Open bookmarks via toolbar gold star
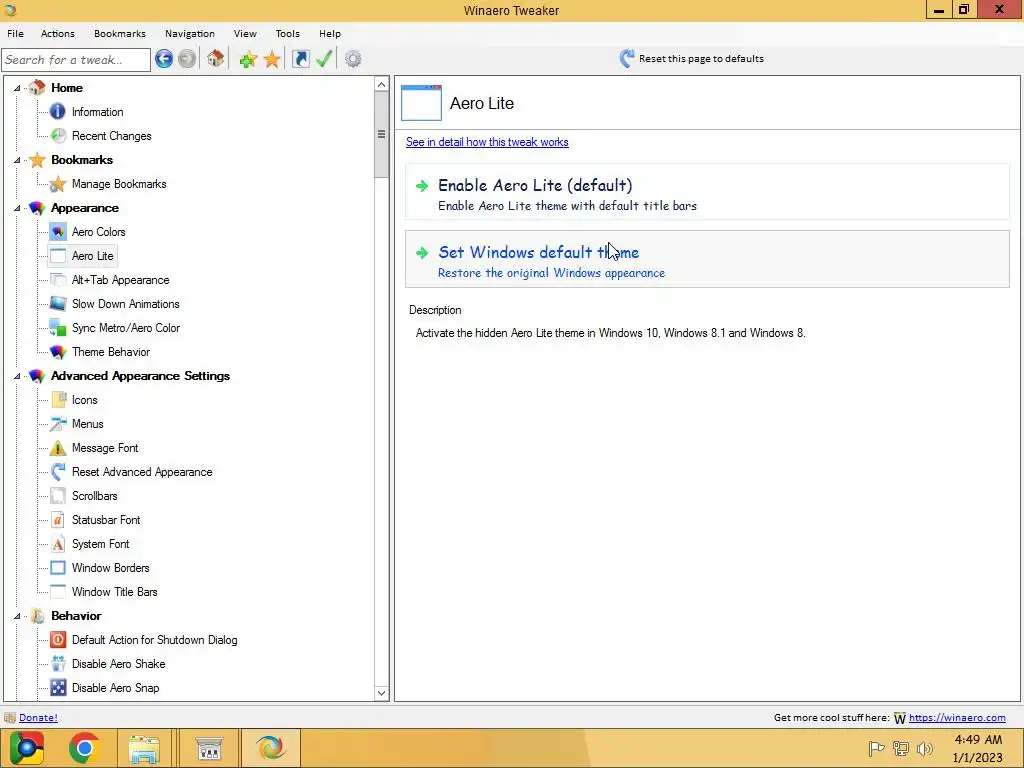The image size is (1024, 768). point(272,59)
